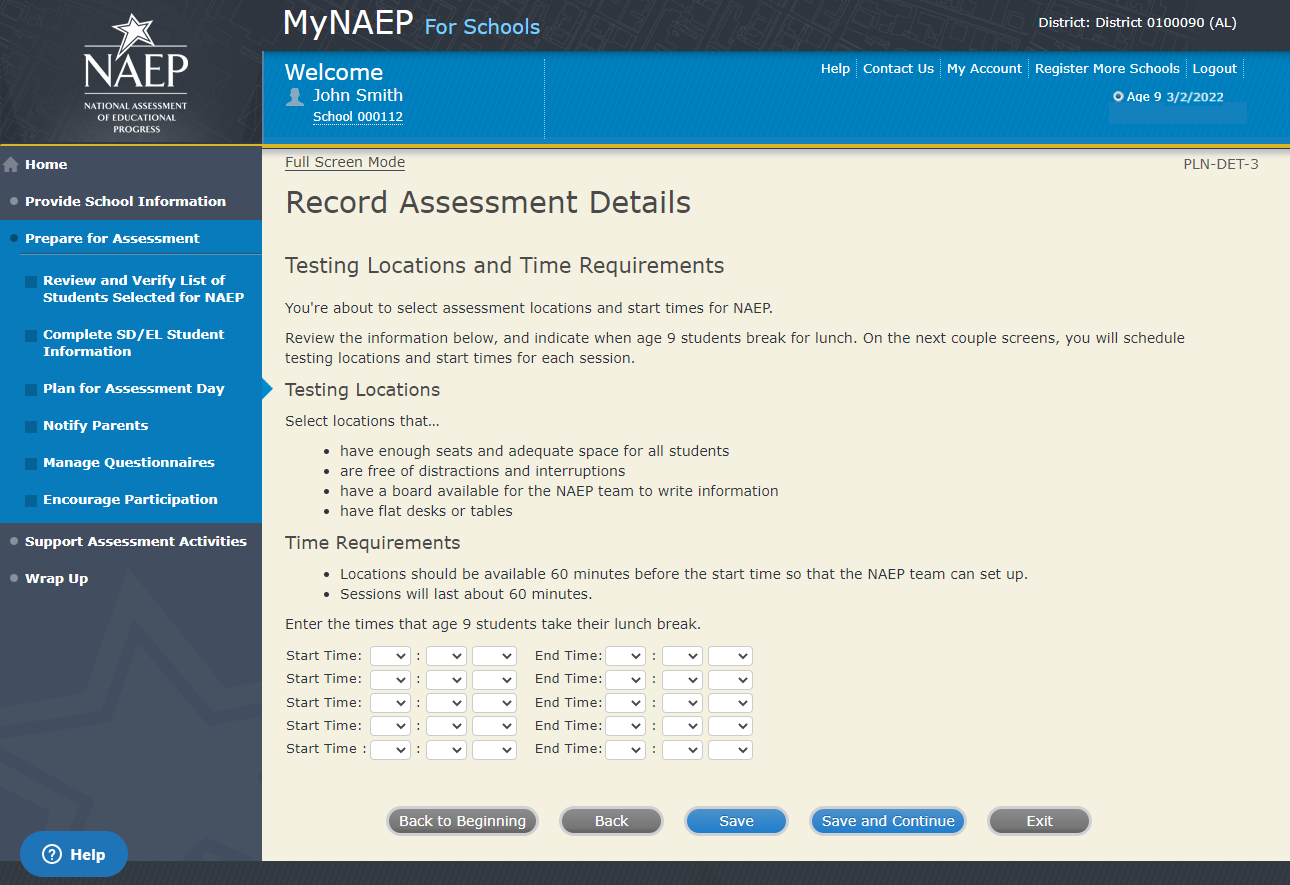
Task: Click the NAEP logo
Action: tap(135, 73)
